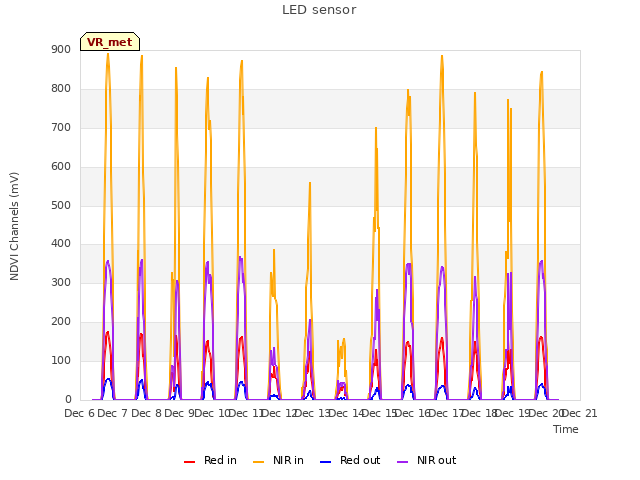Viewport: 640px width, 480px height.
Task: Click the 100 y-axis tick label
Action: pyautogui.click(x=61, y=360)
